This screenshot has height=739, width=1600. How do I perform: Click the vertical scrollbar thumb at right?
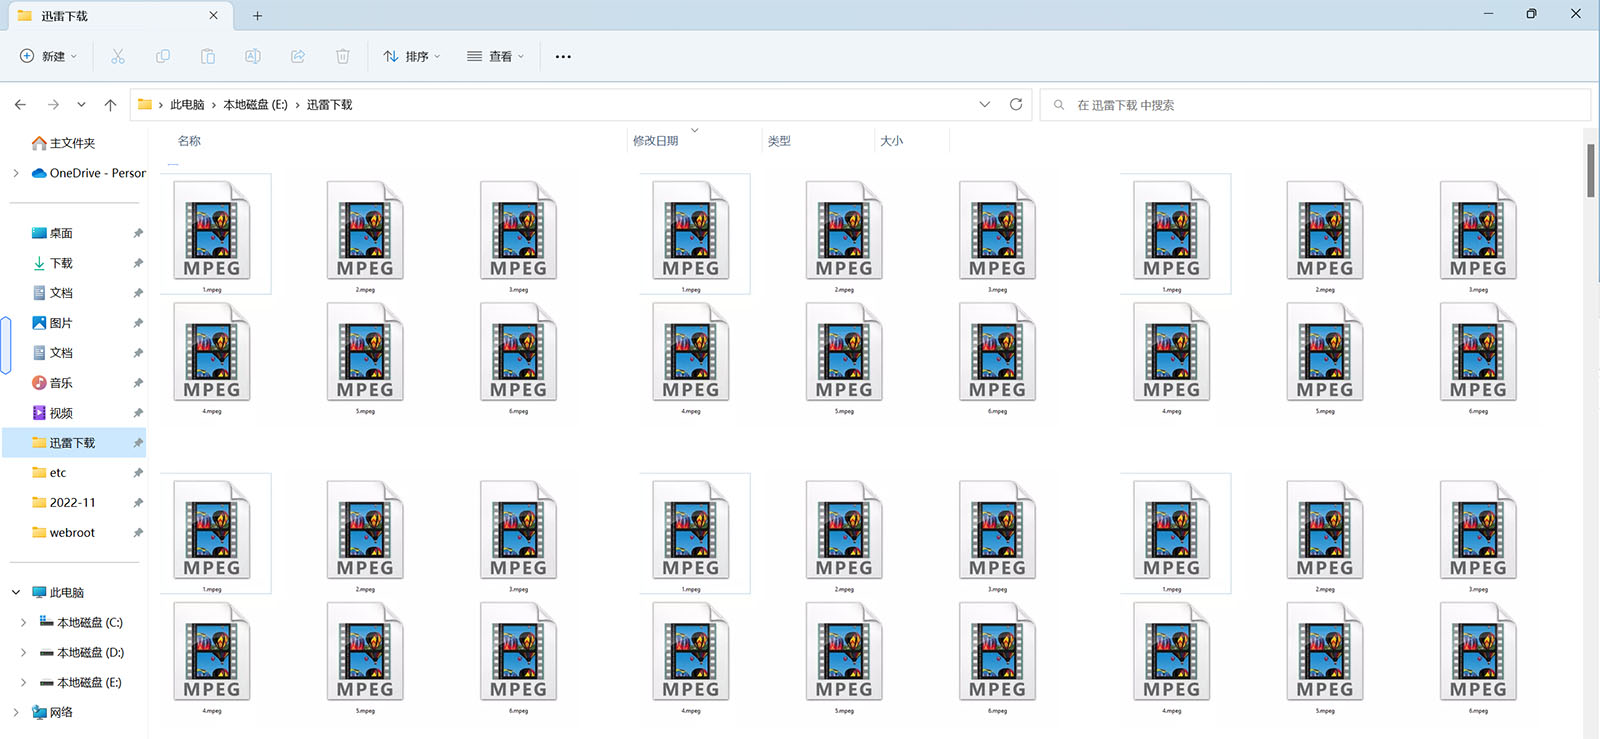coord(1591,171)
